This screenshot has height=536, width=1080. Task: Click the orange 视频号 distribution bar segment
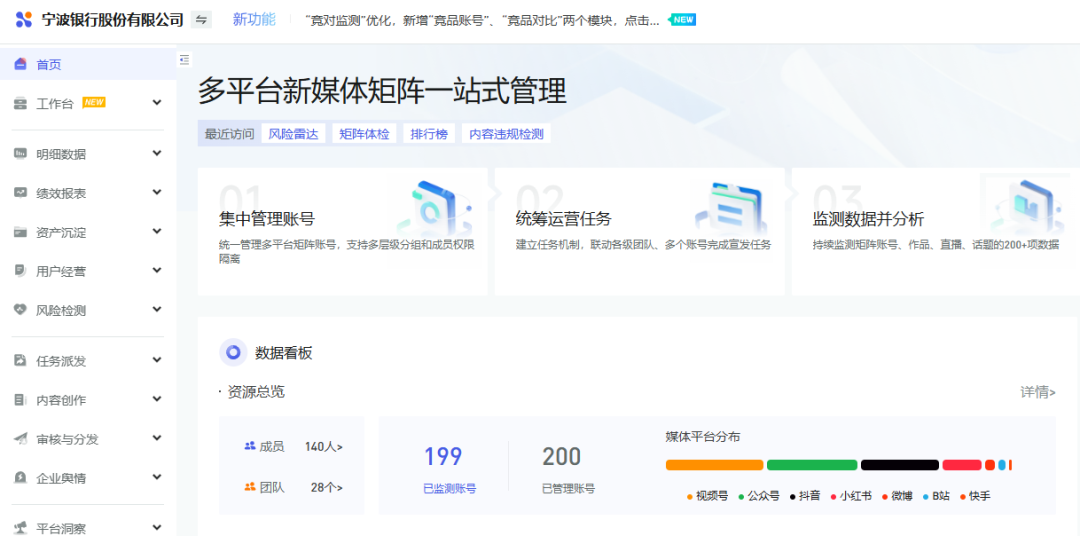coord(714,465)
